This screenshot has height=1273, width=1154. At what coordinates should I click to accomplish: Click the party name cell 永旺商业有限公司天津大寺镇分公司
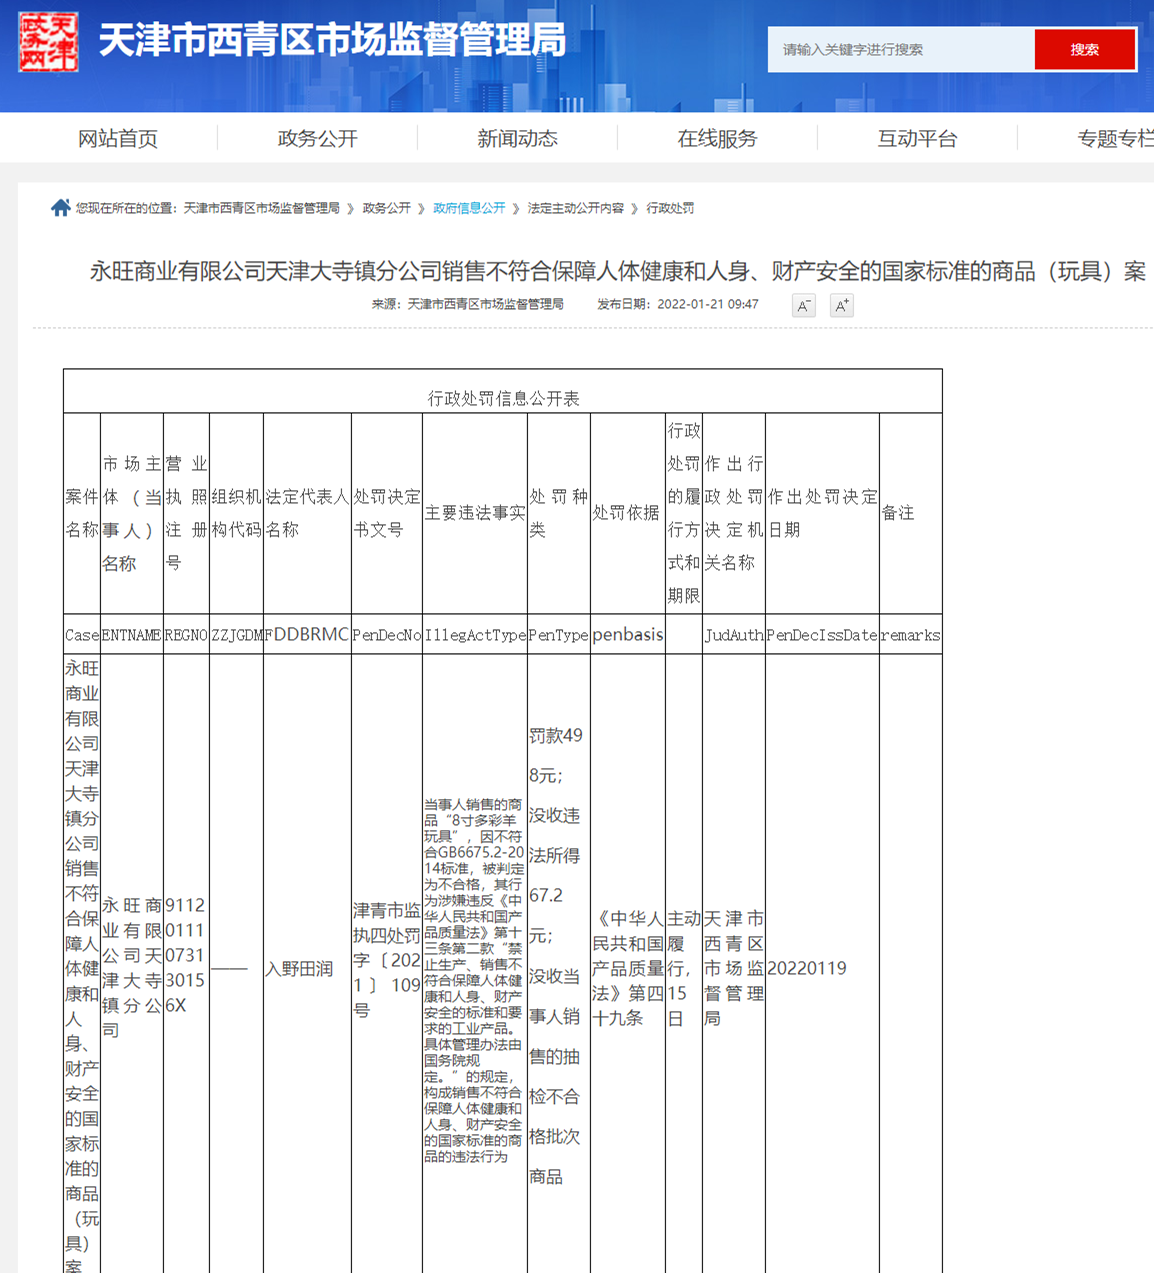(132, 968)
